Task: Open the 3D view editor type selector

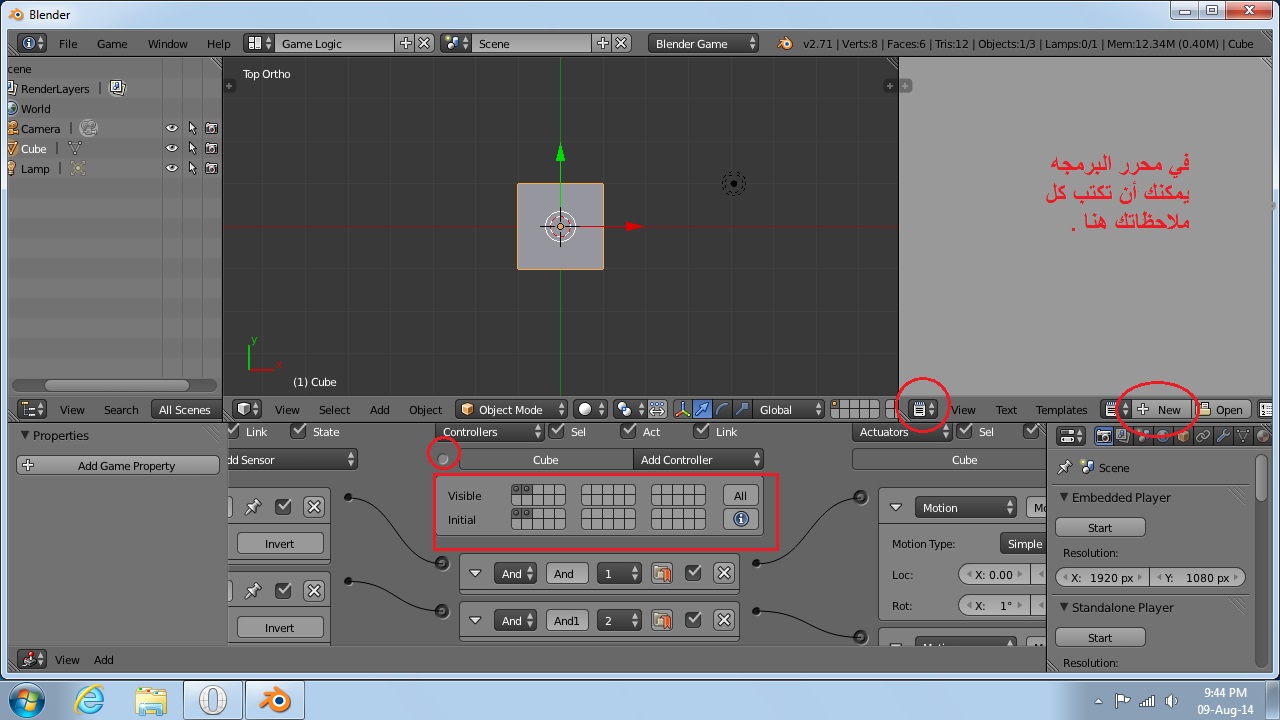Action: point(247,409)
